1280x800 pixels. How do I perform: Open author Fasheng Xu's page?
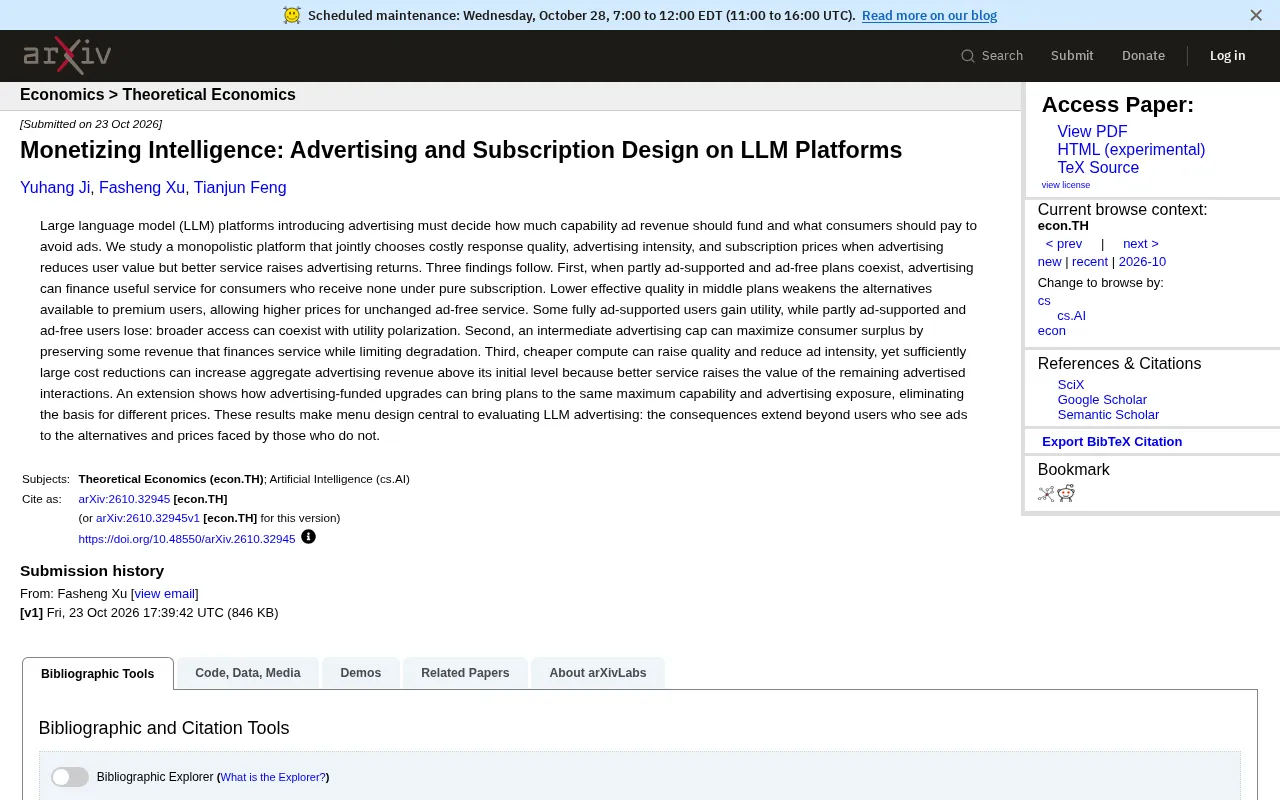tap(142, 188)
